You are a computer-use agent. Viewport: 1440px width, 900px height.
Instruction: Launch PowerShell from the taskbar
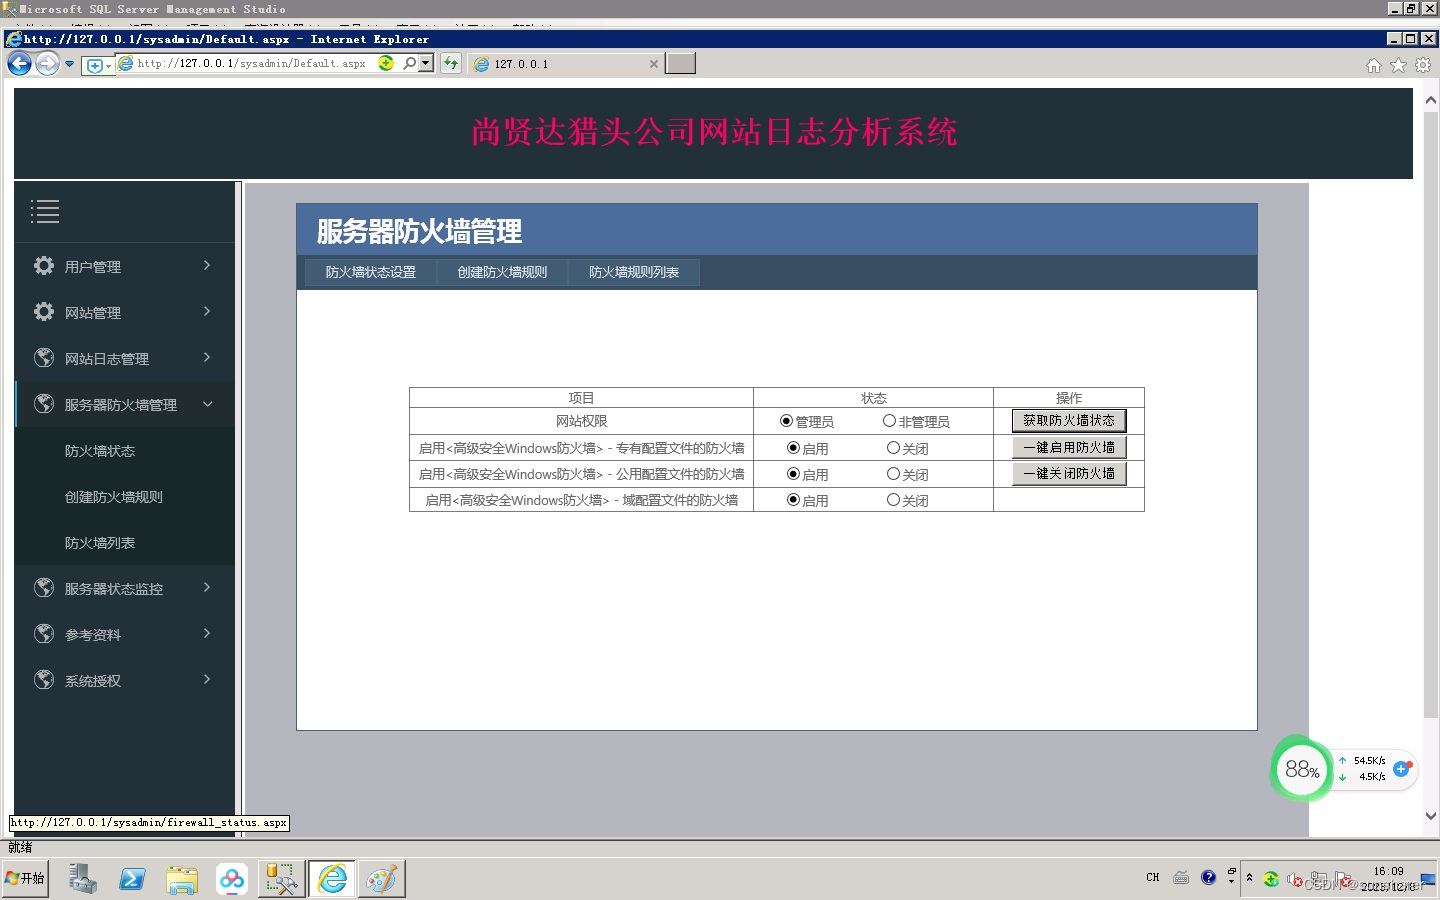point(132,879)
